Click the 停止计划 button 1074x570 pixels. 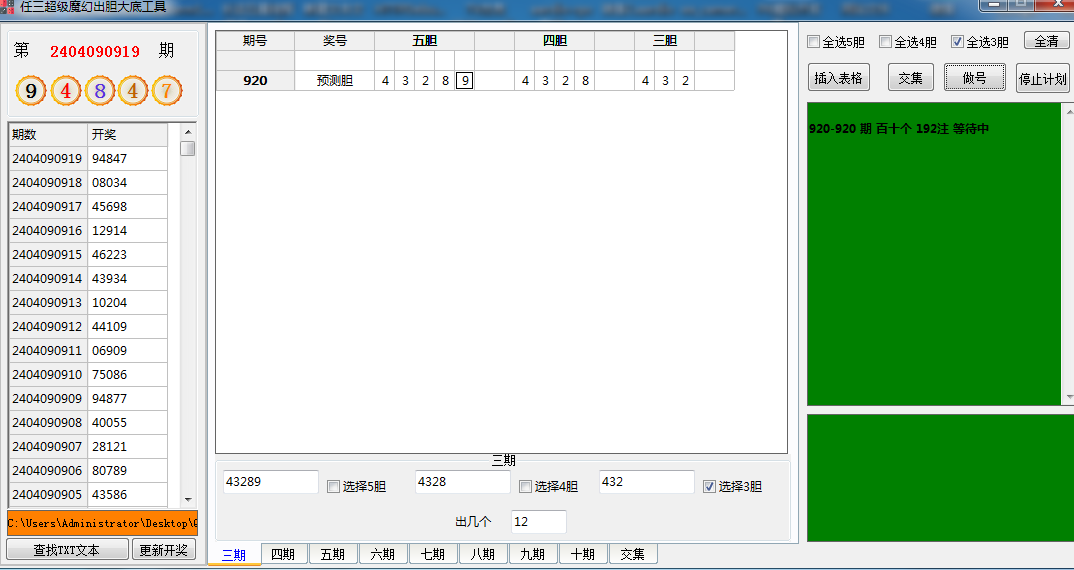click(1043, 78)
